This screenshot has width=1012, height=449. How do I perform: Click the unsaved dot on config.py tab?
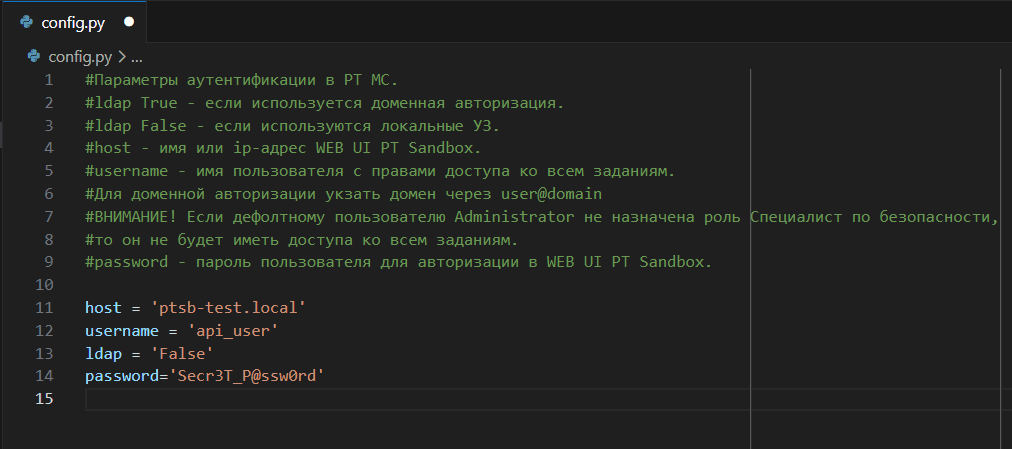129,22
